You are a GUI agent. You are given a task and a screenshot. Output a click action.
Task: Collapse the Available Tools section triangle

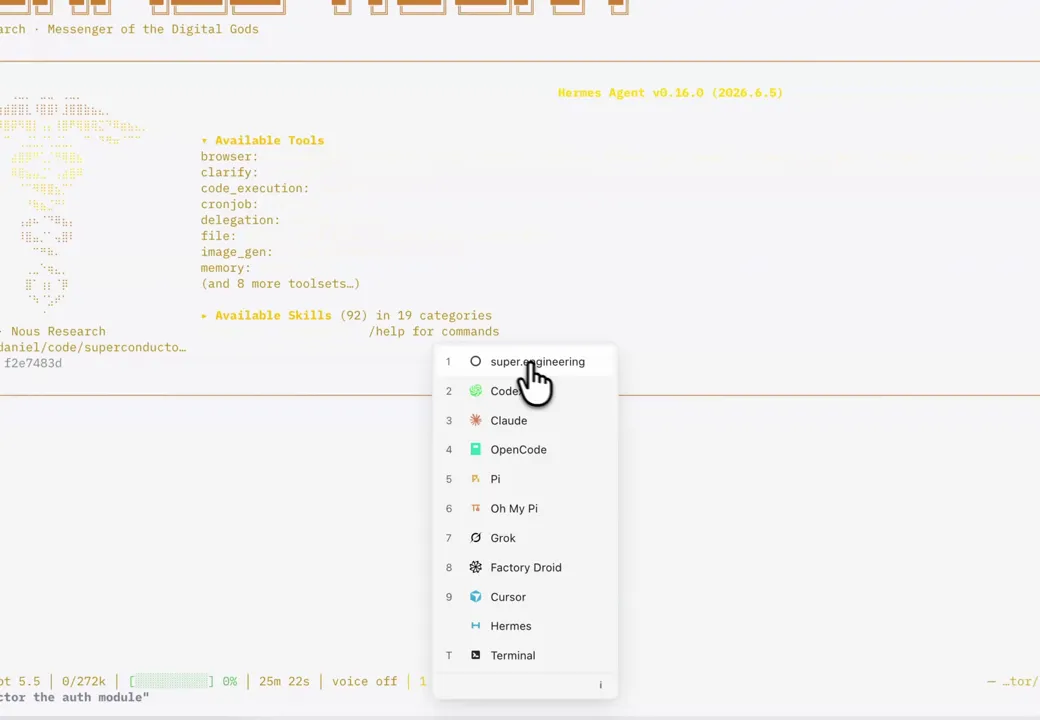(x=204, y=141)
